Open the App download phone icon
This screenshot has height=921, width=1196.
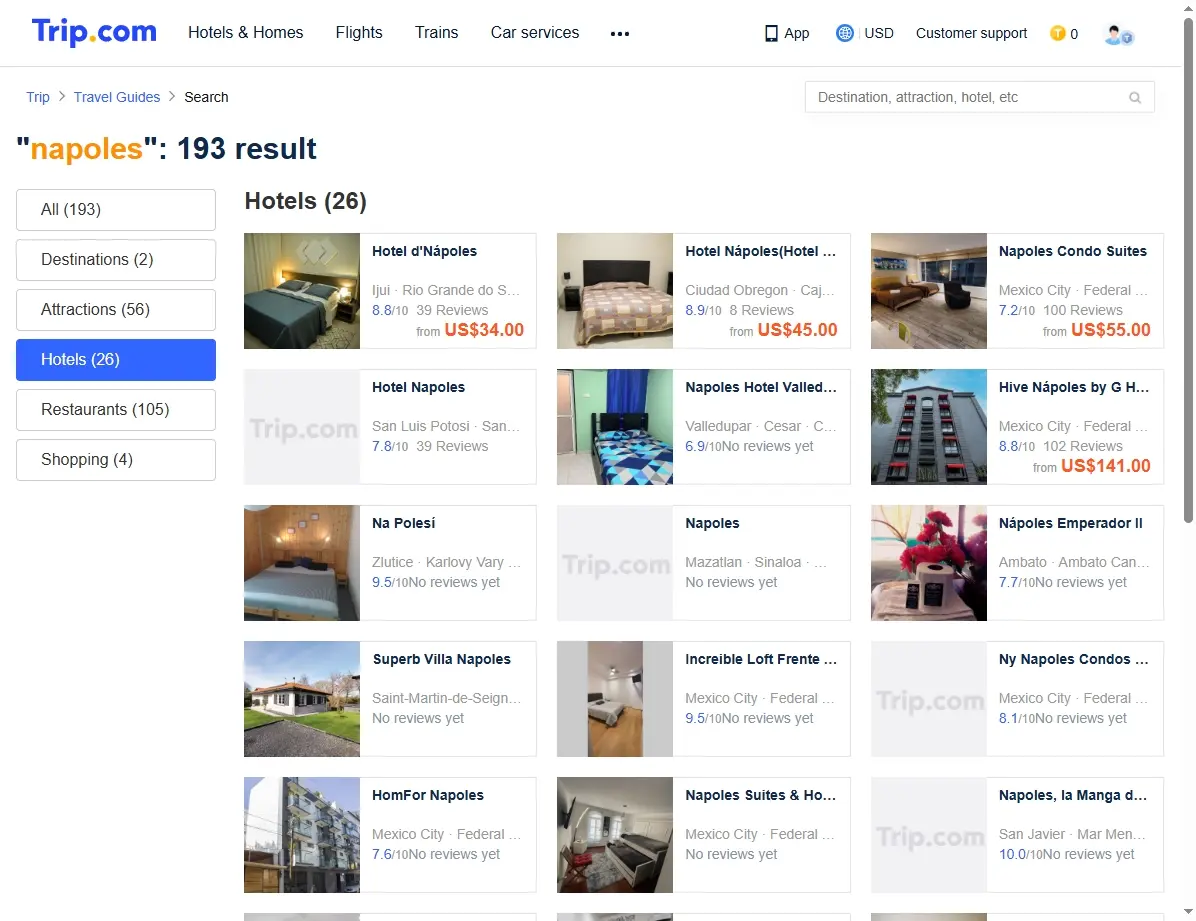point(771,34)
